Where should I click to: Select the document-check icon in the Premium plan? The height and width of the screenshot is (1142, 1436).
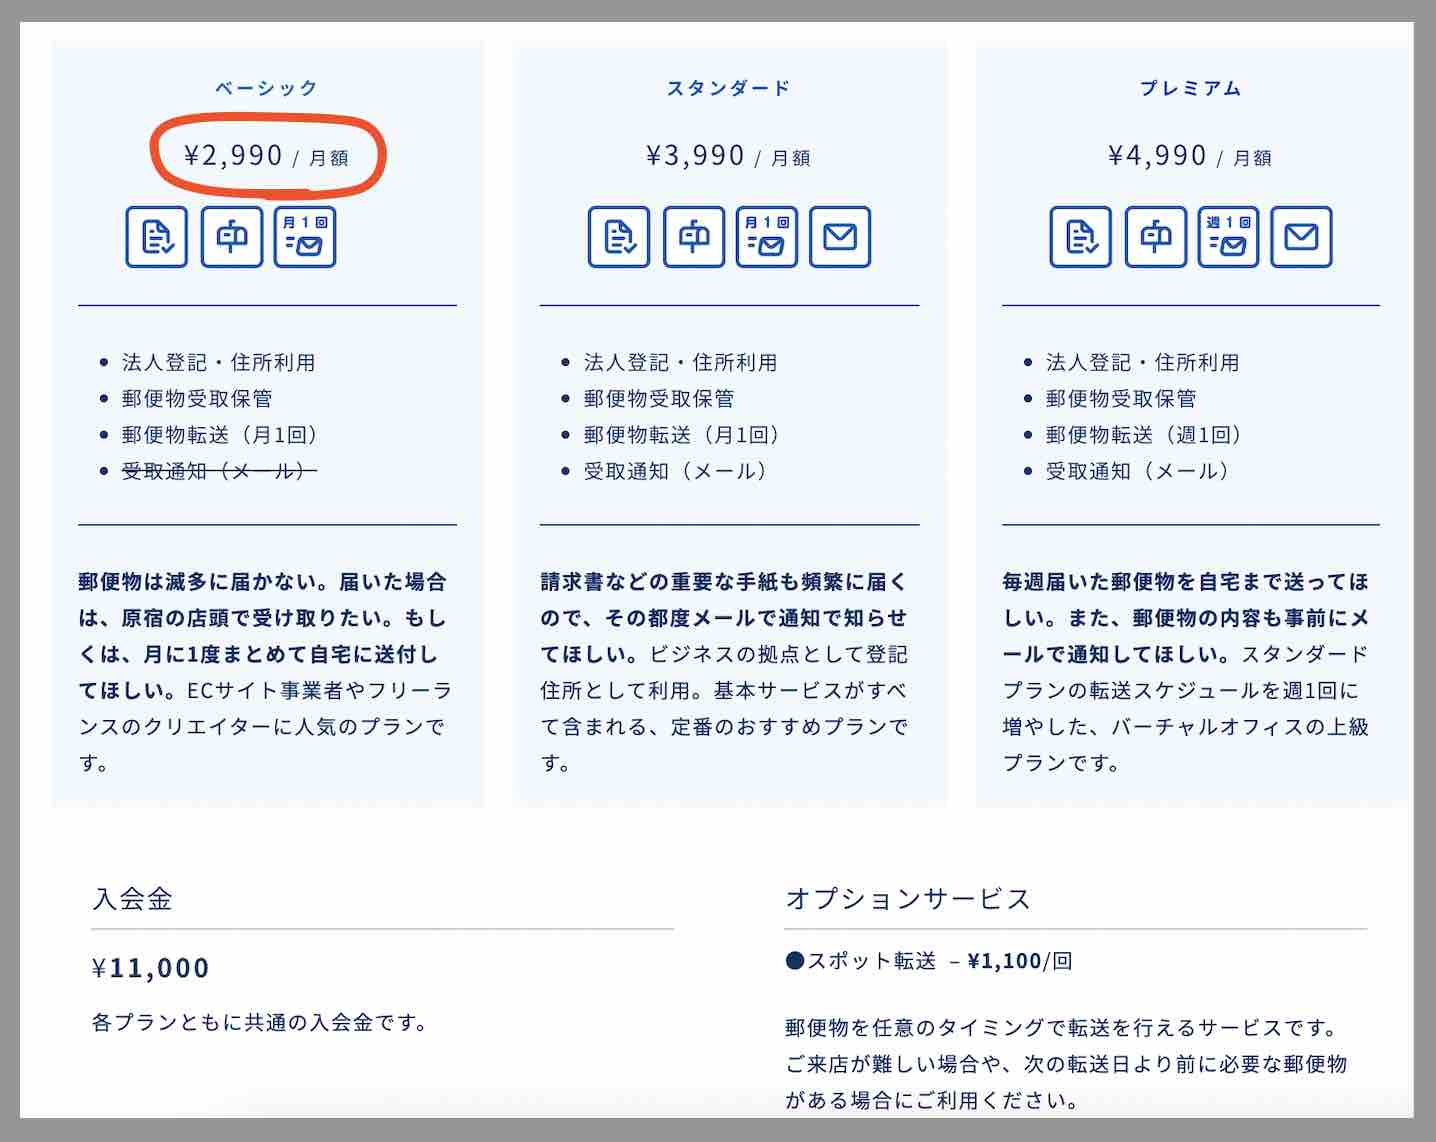click(1083, 237)
